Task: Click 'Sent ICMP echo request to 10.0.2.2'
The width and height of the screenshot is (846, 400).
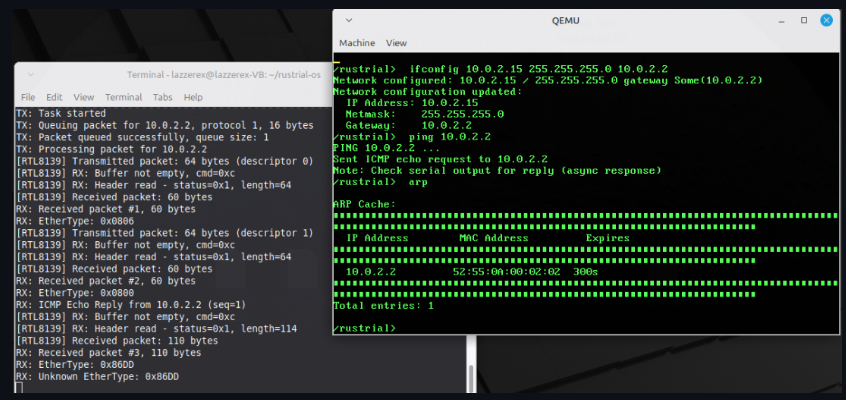Action: pyautogui.click(x=440, y=159)
